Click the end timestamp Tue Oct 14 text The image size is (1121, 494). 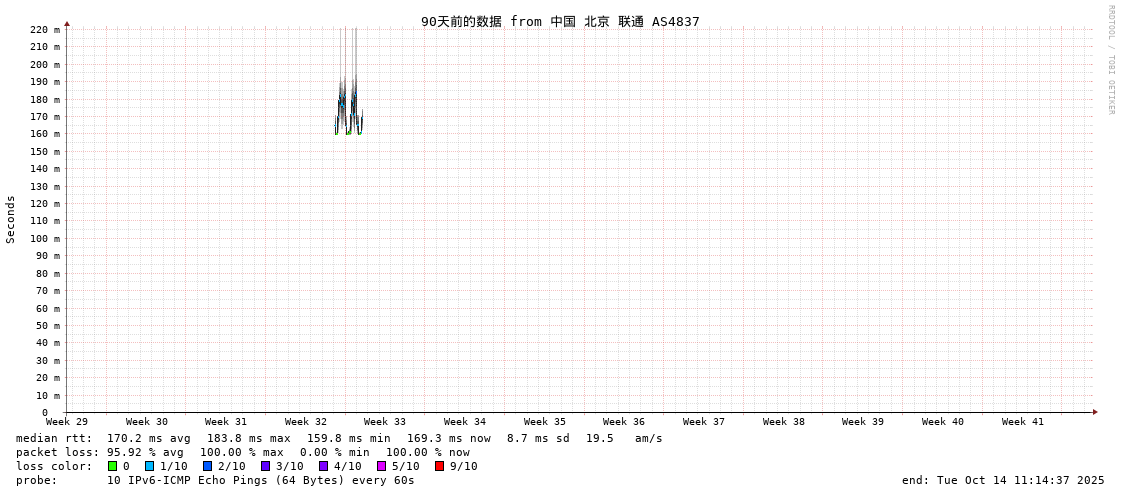click(1003, 480)
